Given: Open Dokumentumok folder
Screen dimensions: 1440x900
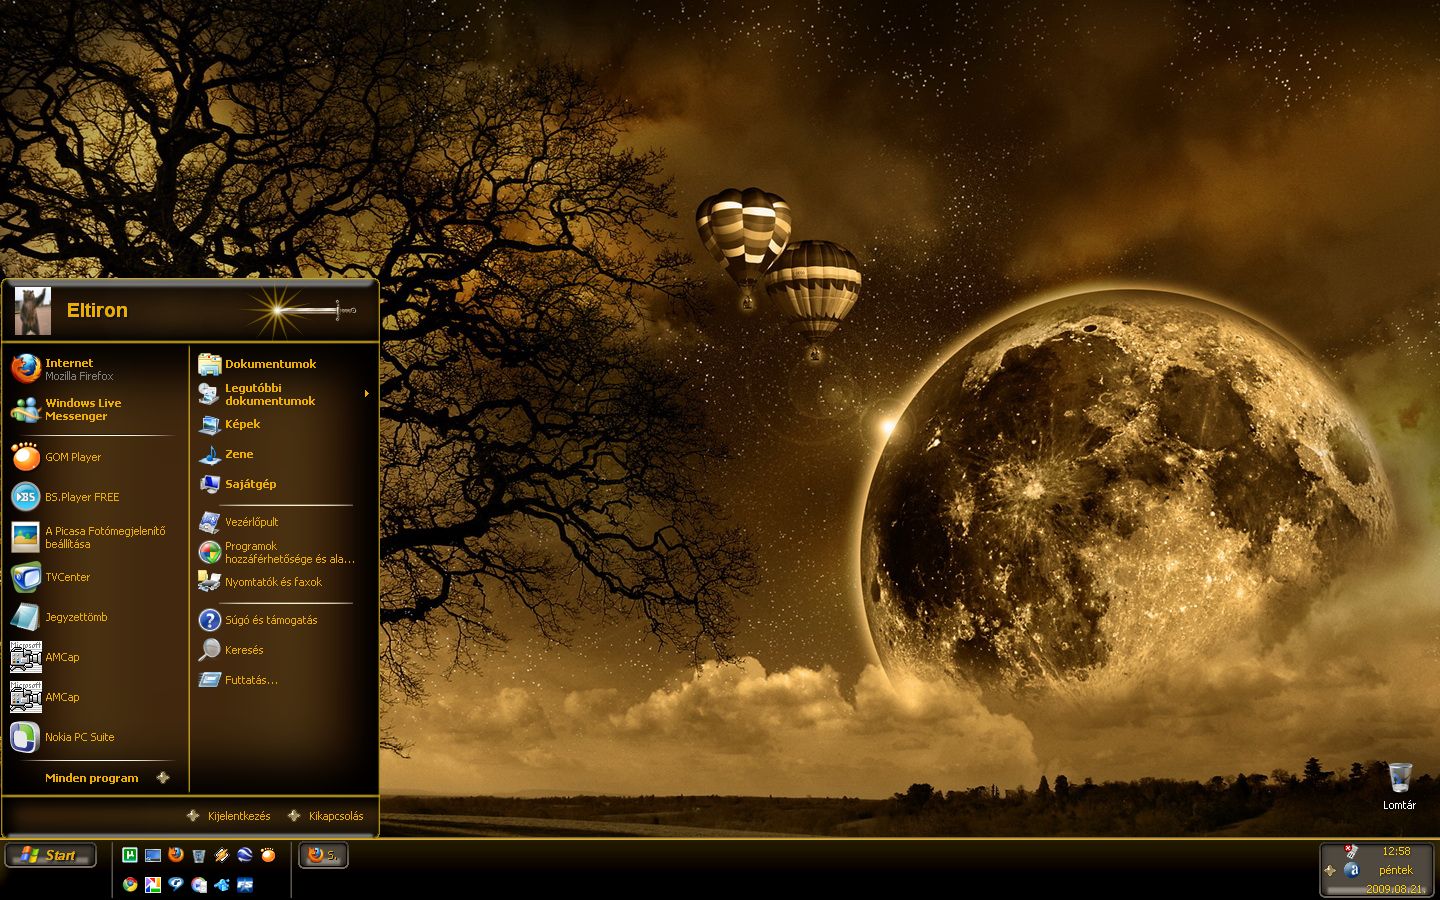Looking at the screenshot, I should [x=284, y=364].
